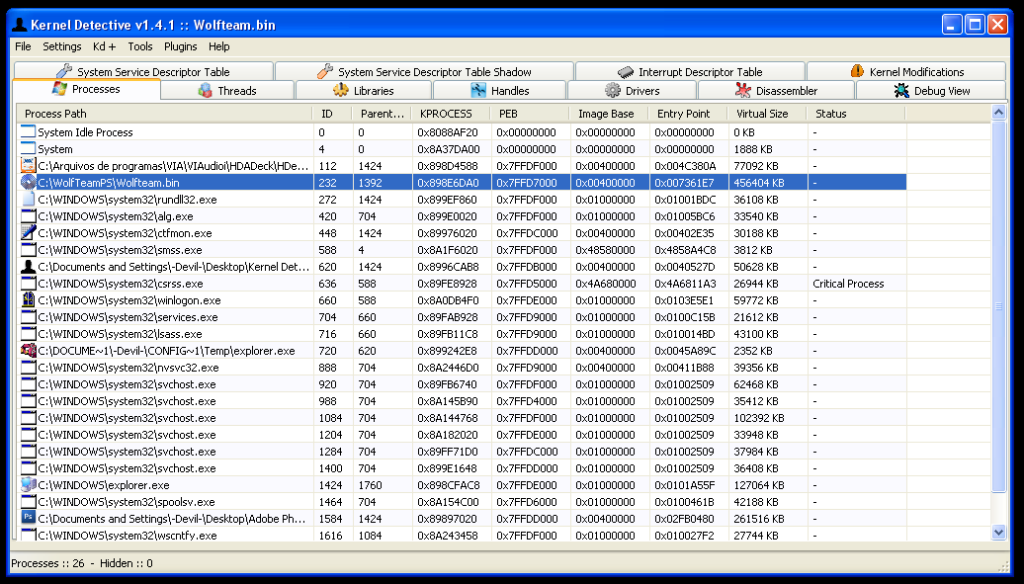The width and height of the screenshot is (1024, 584).
Task: Sort by Process Path column header
Action: (x=56, y=114)
